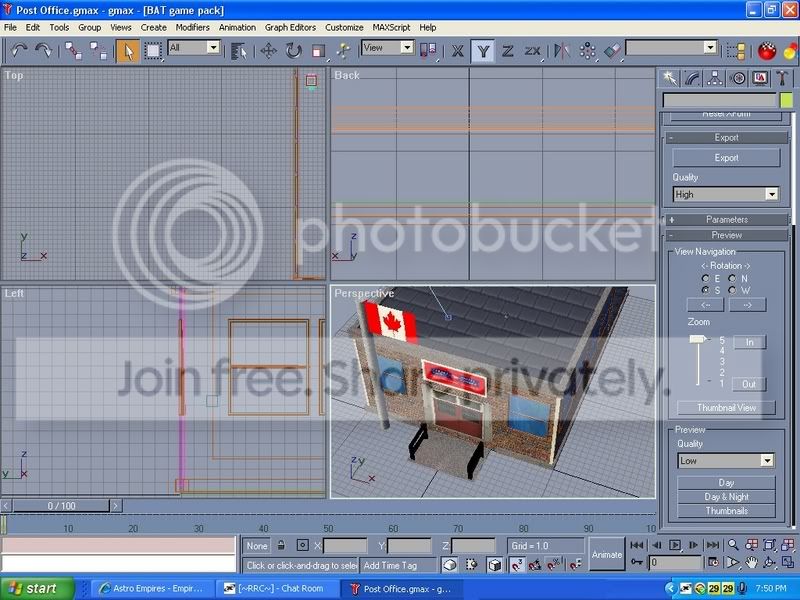The width and height of the screenshot is (800, 600).
Task: Open the Utilities hammer panel tab
Action: [782, 78]
